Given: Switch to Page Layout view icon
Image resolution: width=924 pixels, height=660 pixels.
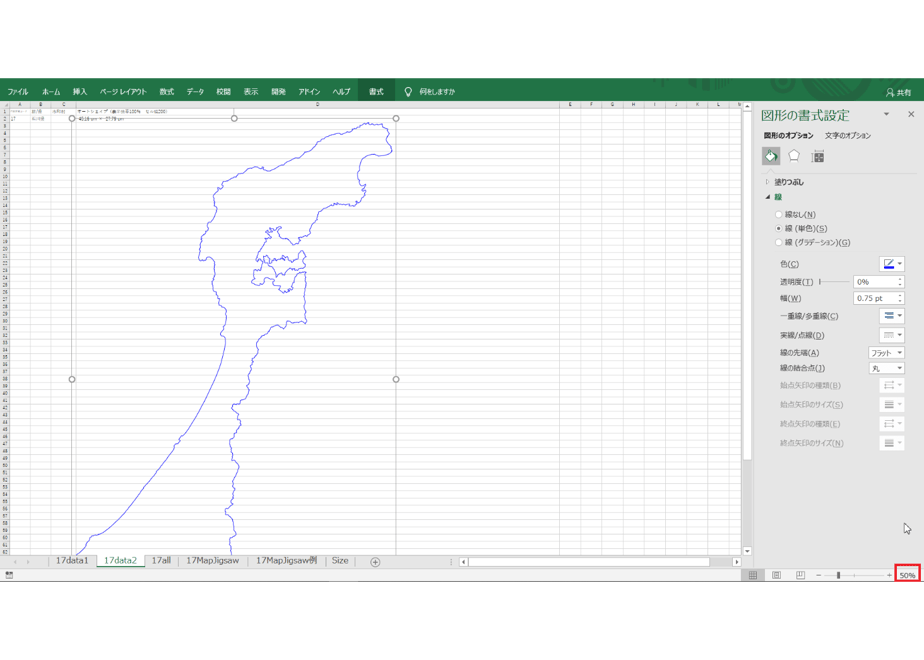Looking at the screenshot, I should tap(777, 575).
